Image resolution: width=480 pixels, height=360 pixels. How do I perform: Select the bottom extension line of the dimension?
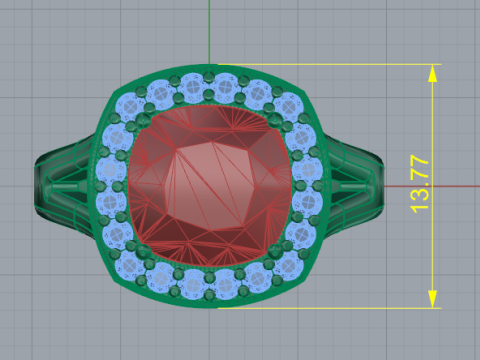(329, 308)
